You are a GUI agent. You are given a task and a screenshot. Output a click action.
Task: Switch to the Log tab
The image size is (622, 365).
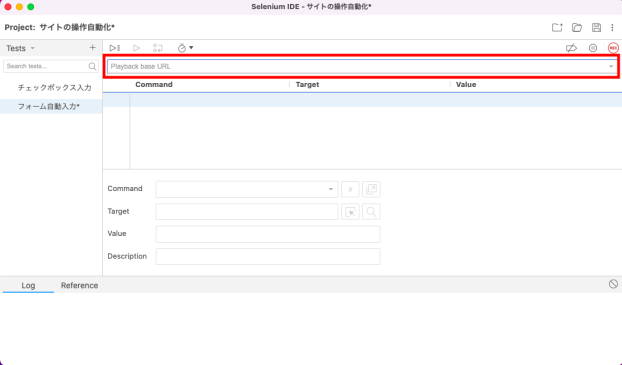tap(28, 285)
